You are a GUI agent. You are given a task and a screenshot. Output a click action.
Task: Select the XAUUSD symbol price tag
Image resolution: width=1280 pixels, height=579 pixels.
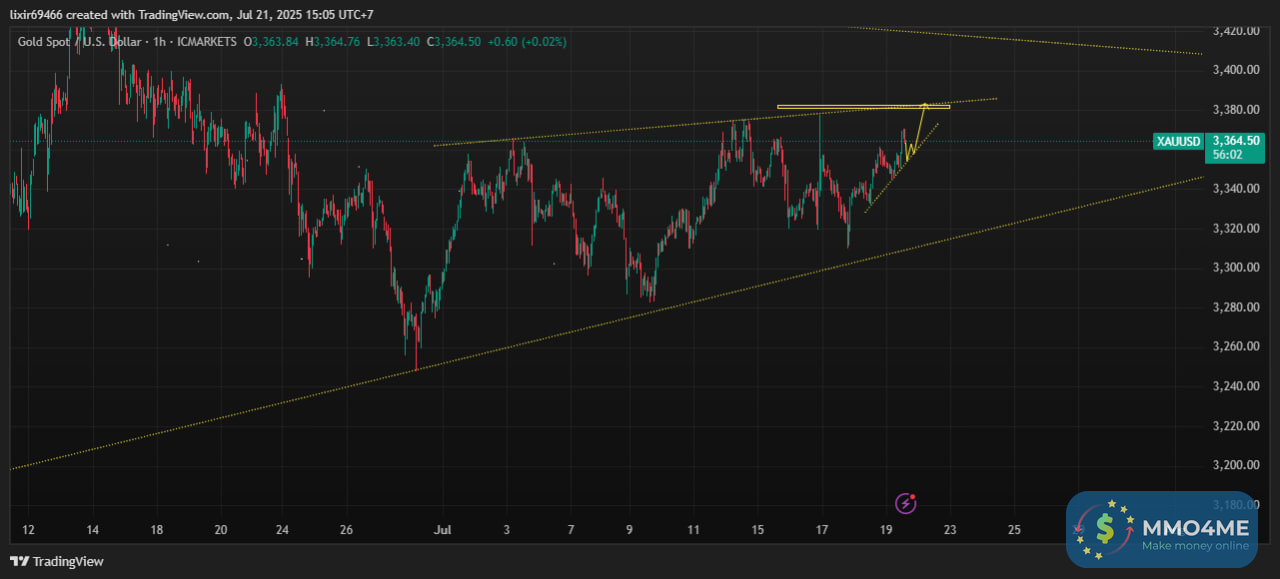pos(1178,141)
